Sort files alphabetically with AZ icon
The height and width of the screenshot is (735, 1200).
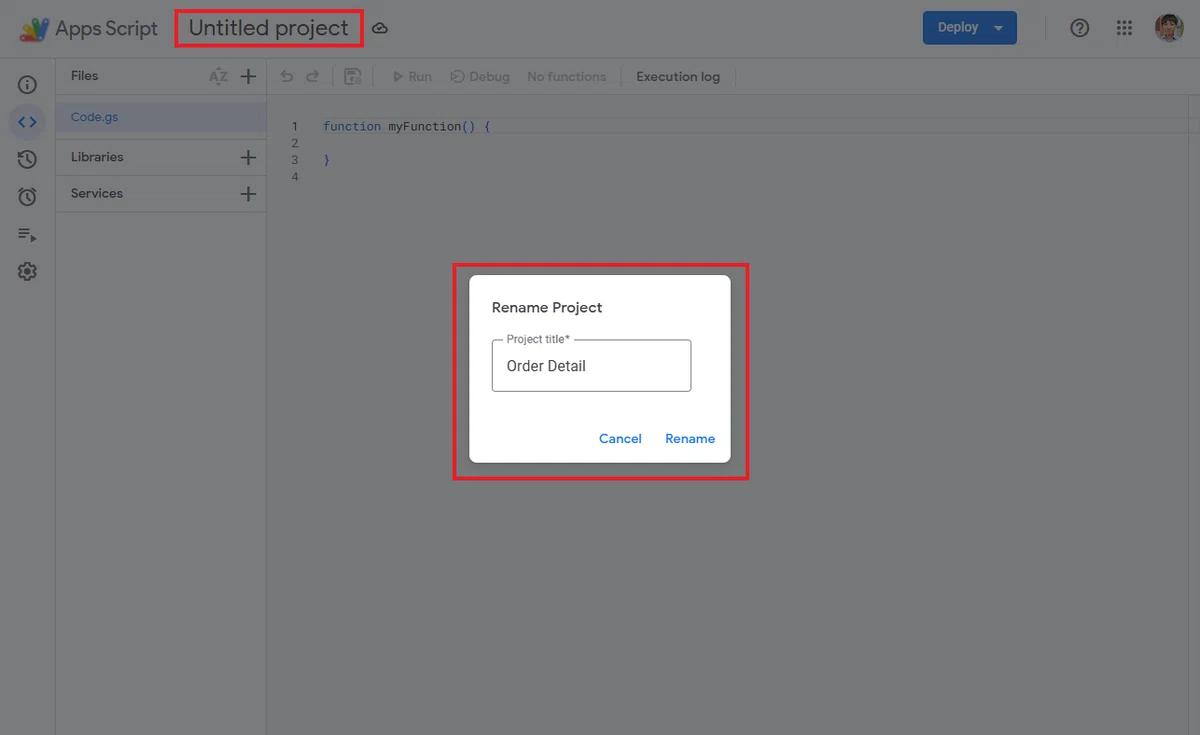point(218,76)
